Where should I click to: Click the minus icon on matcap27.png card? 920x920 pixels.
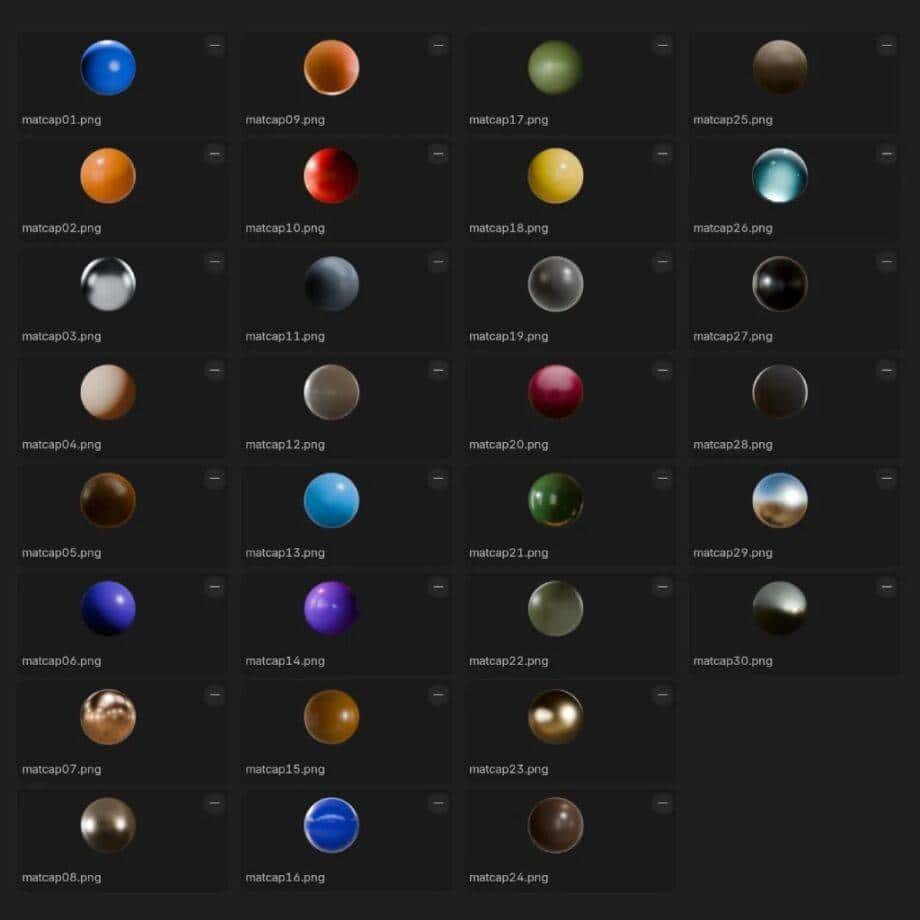tap(887, 262)
